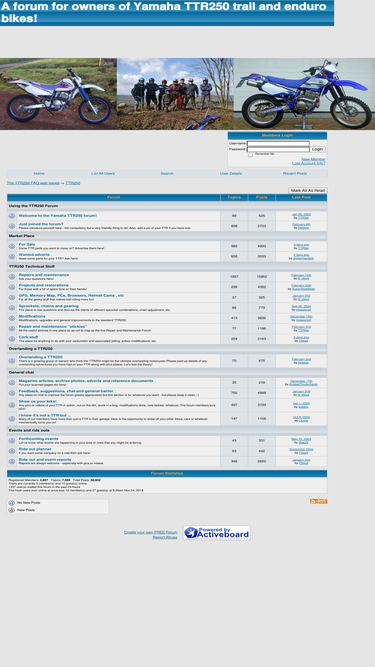This screenshot has width=375, height=667.
Task: Open the New Member registration link
Action: pyautogui.click(x=313, y=159)
